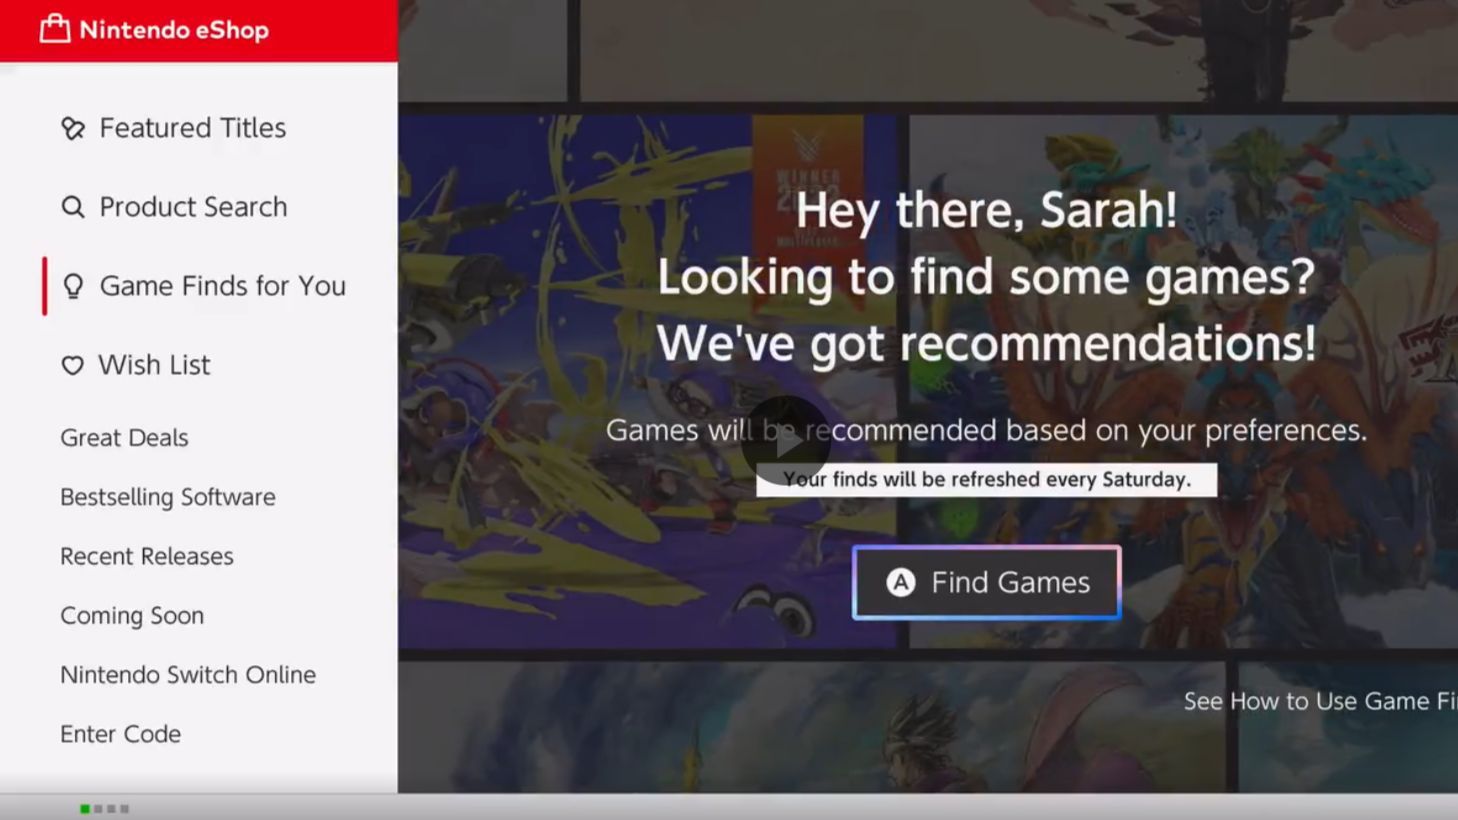
Task: Click the A button icon on Find Games
Action: tap(901, 582)
